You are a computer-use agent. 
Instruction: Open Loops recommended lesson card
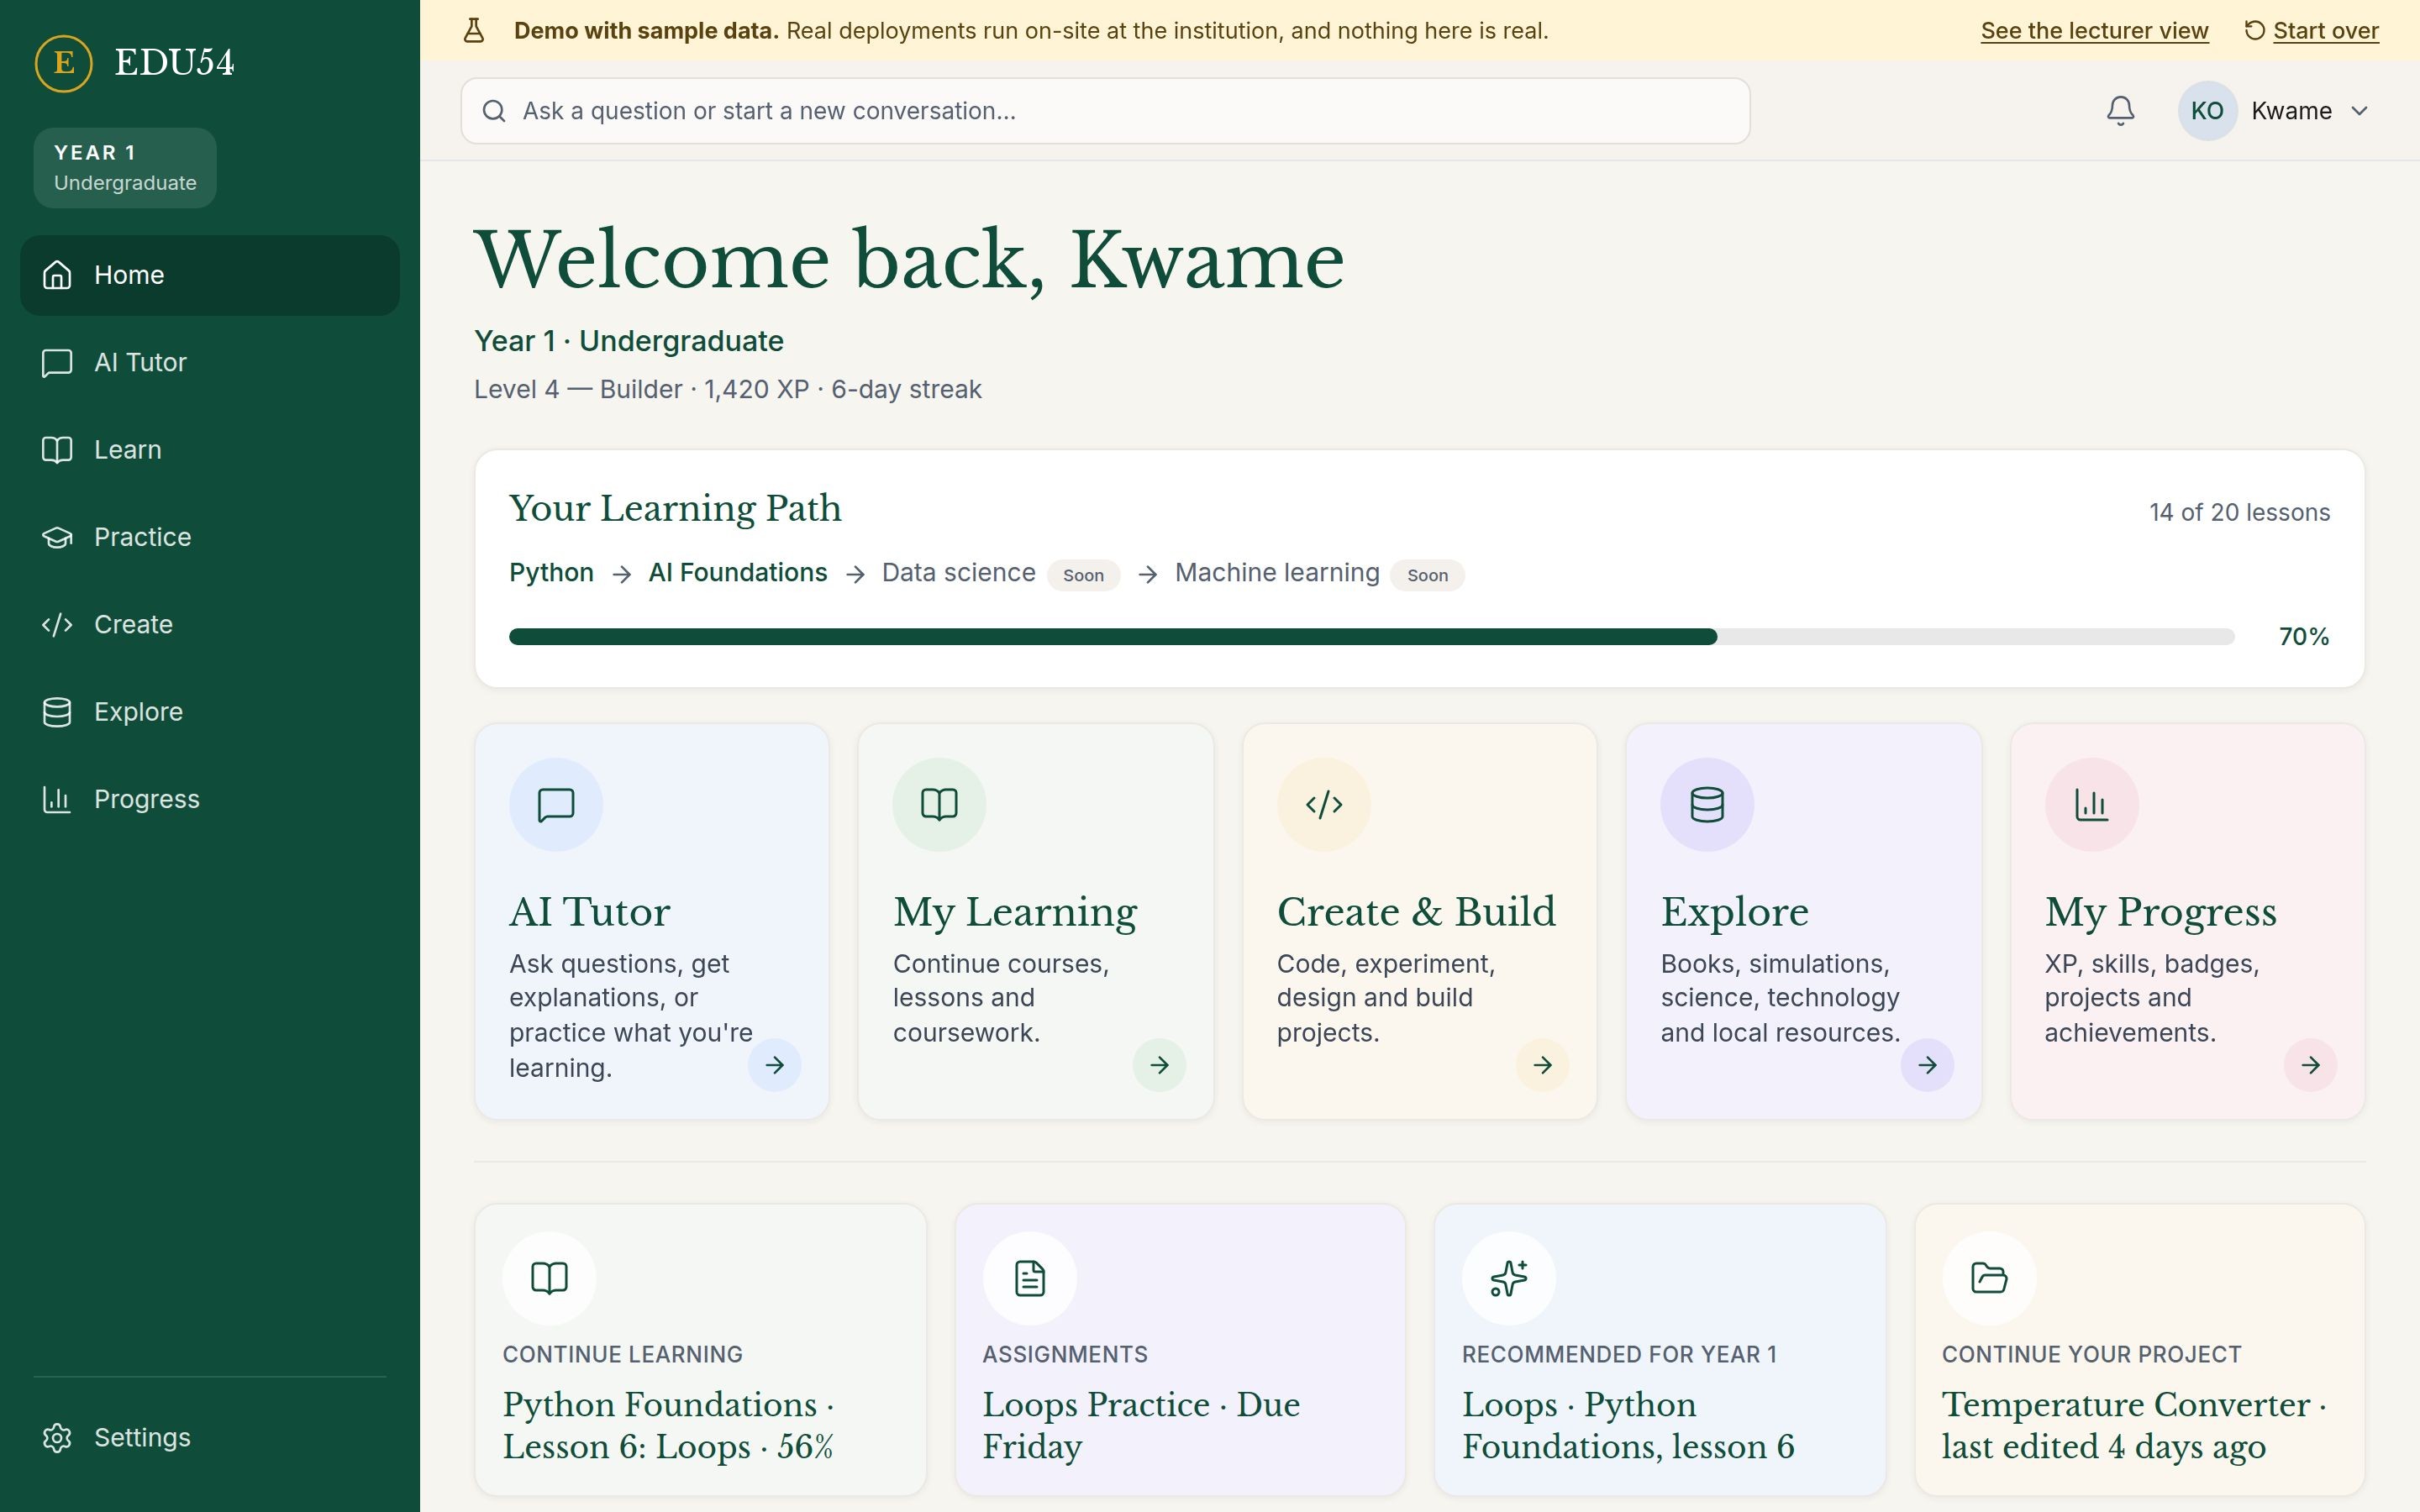click(x=1660, y=1350)
